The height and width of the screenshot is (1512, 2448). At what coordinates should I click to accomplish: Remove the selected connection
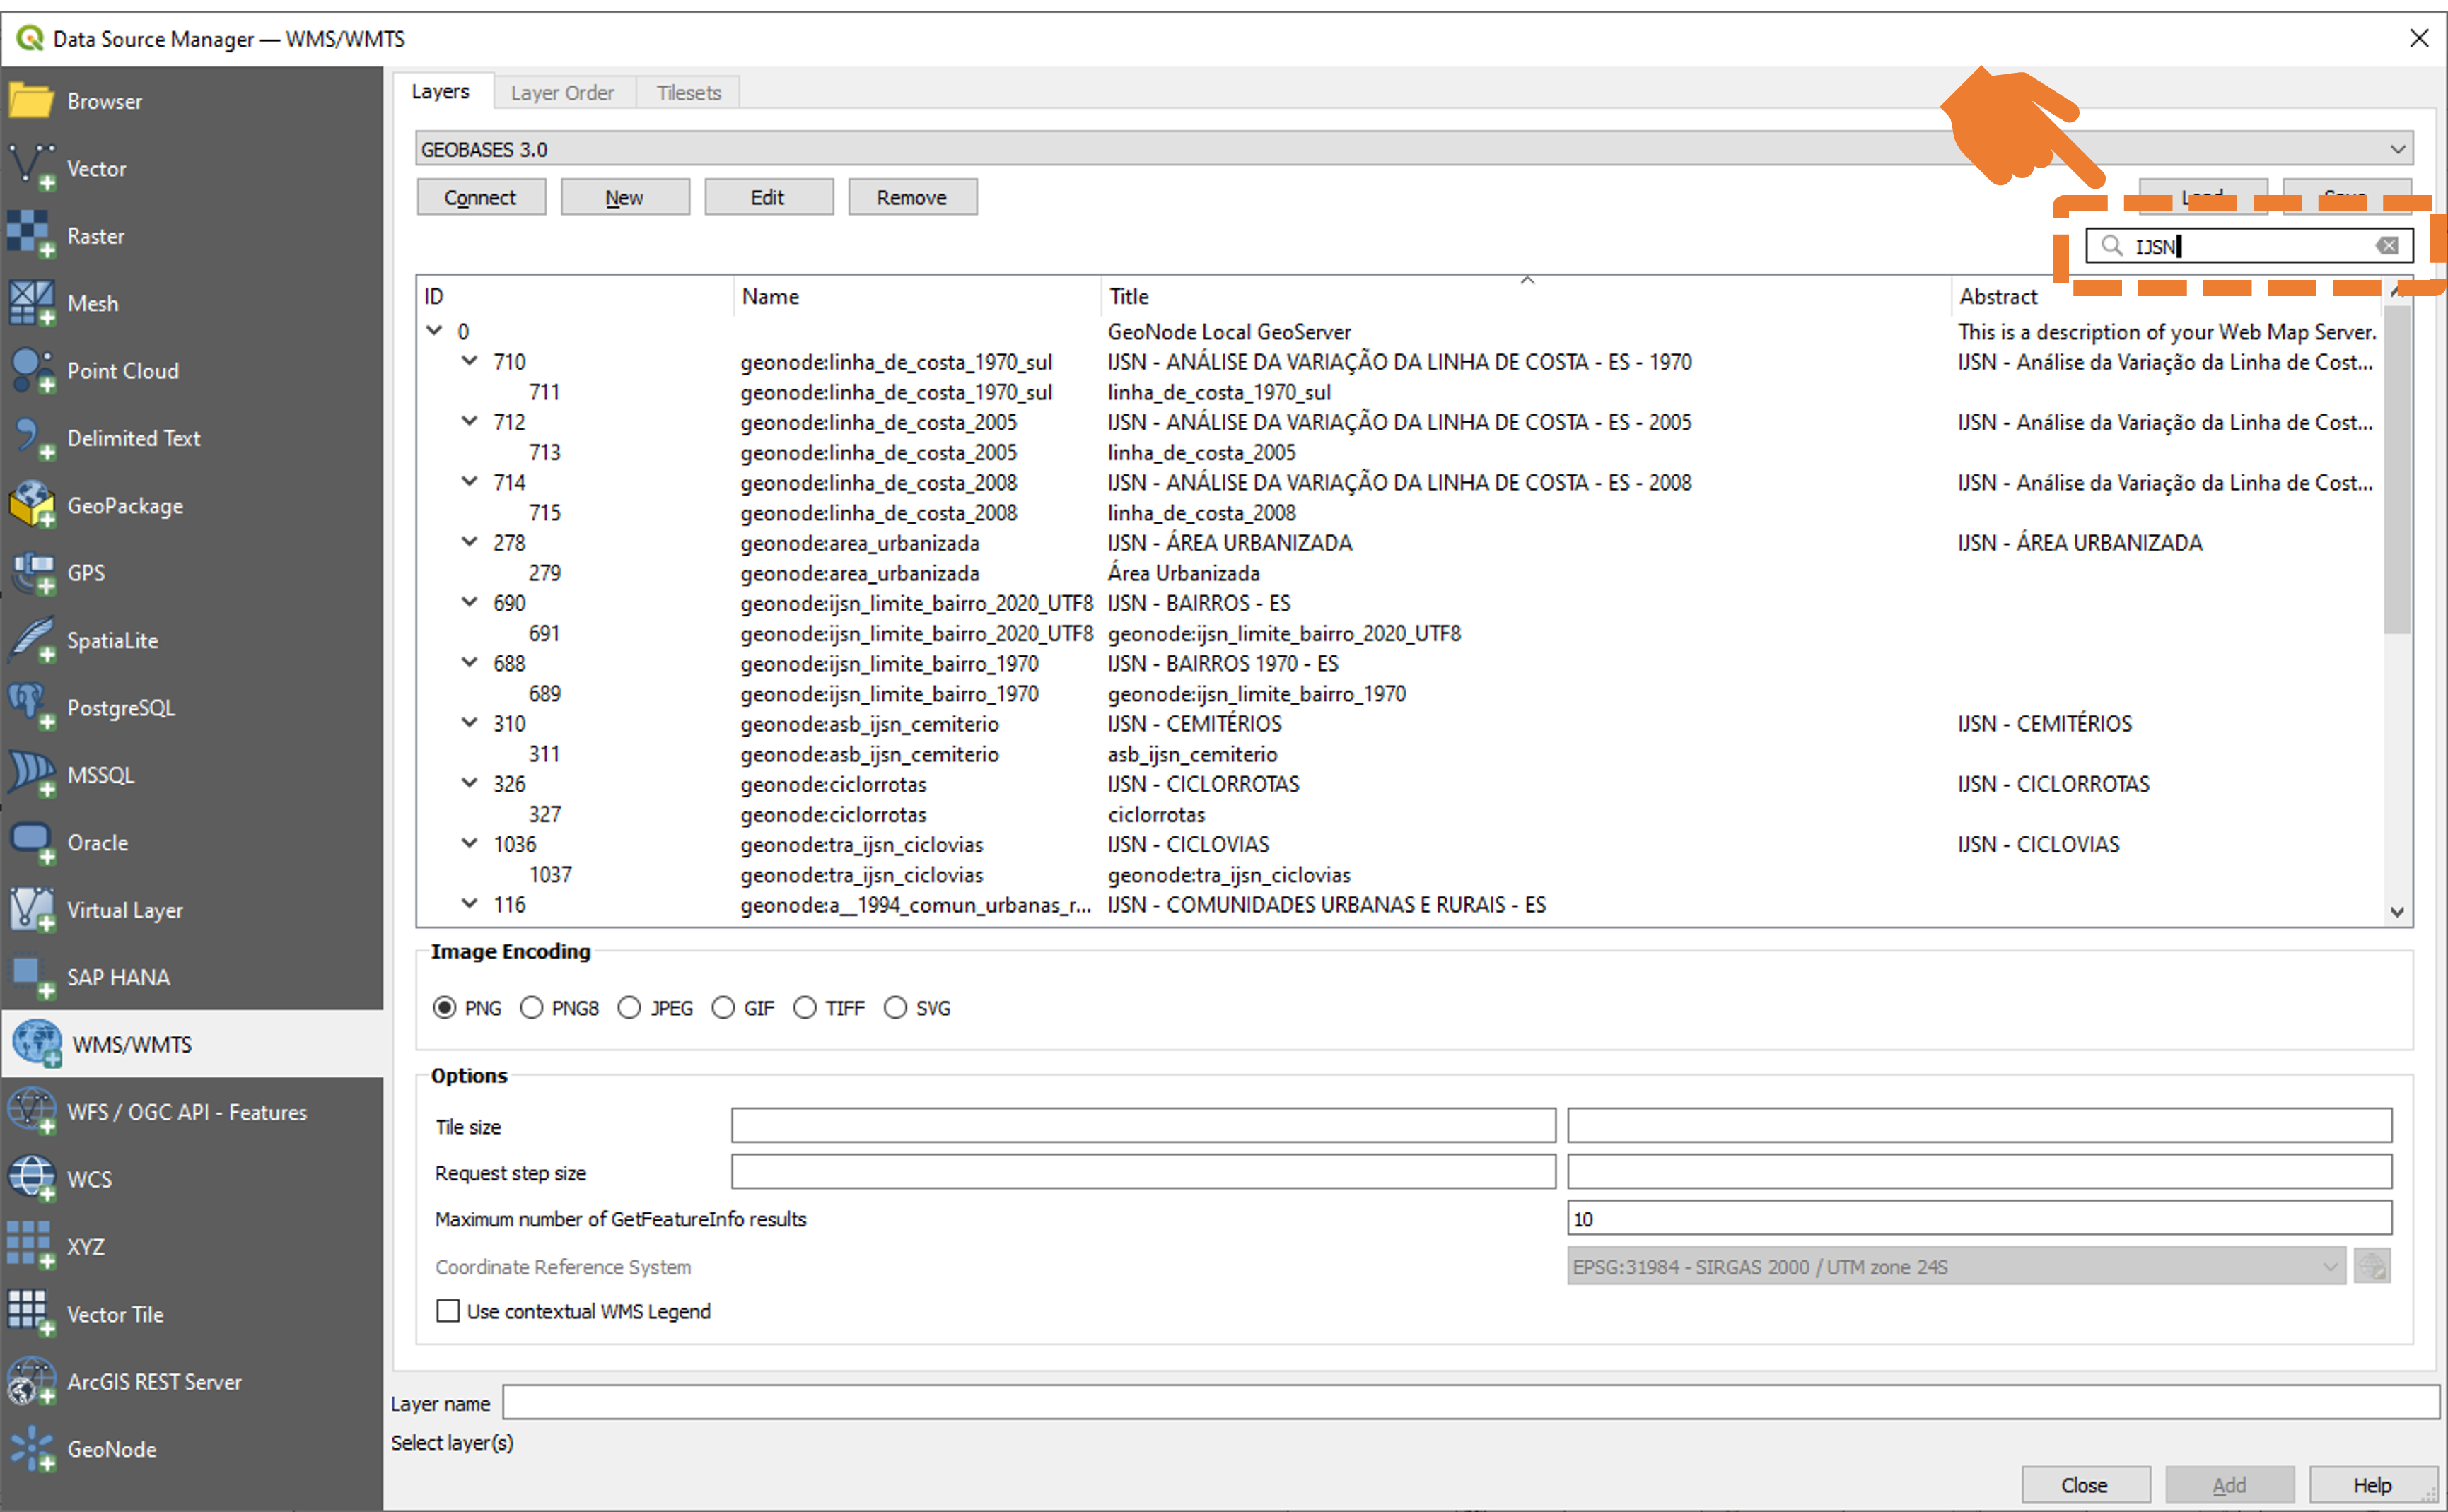(x=912, y=197)
